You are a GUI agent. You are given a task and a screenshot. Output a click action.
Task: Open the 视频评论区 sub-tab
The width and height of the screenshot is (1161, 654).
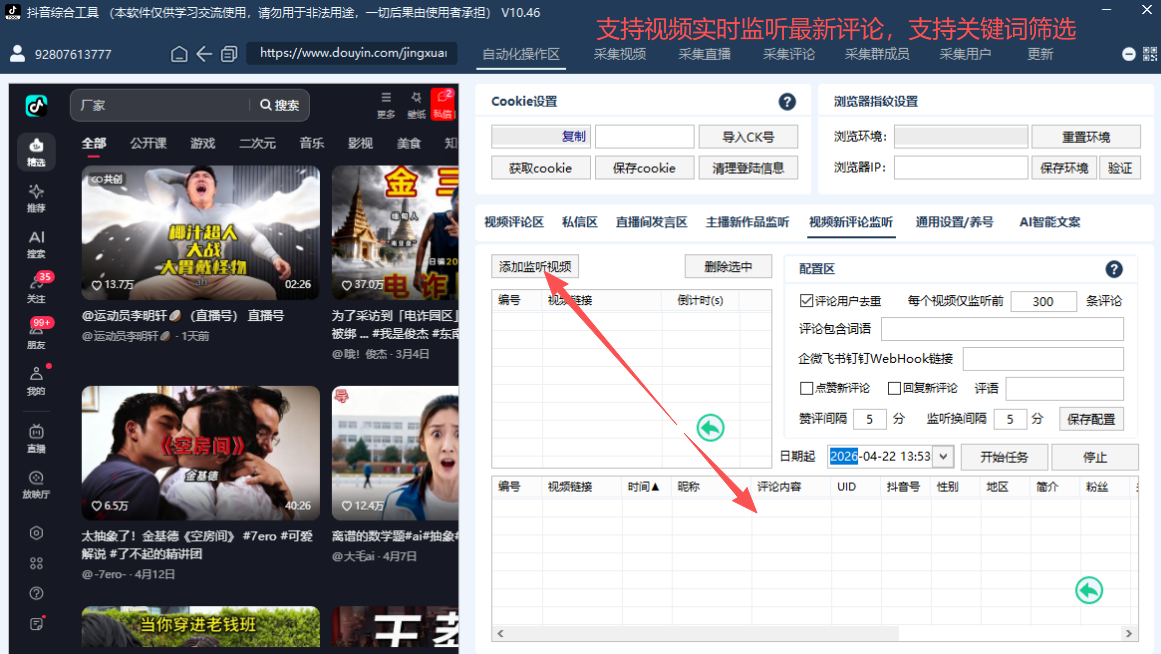(514, 222)
